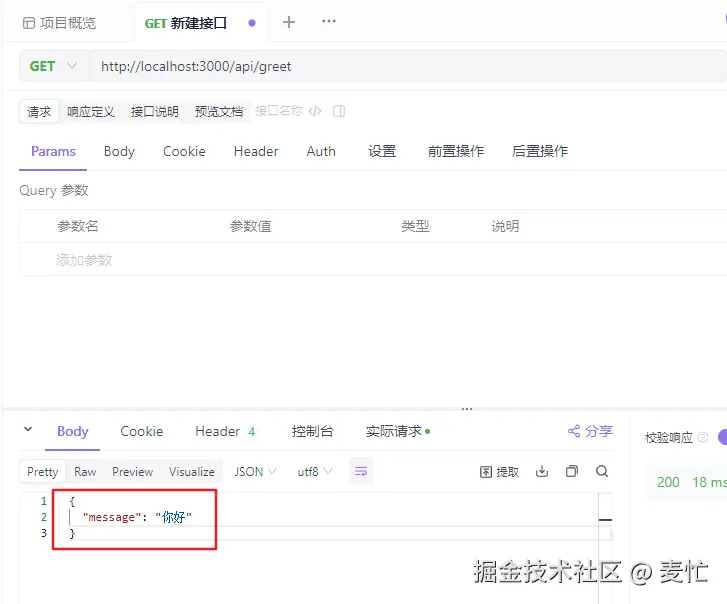
Task: Open the JSON format dropdown
Action: 255,472
